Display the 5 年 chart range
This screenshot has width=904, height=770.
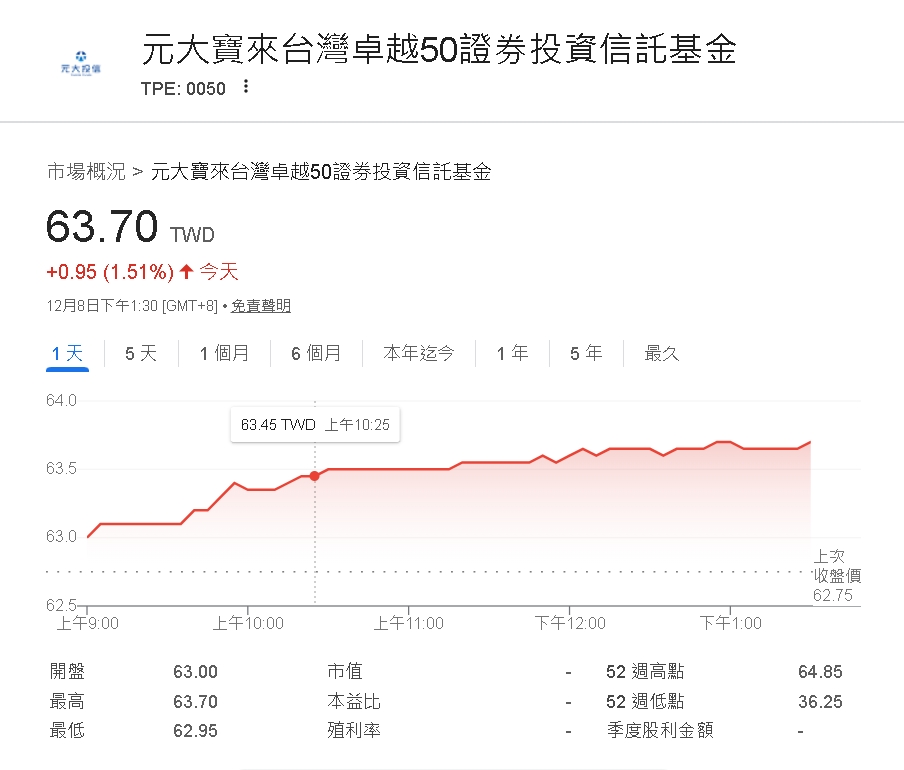(x=586, y=353)
